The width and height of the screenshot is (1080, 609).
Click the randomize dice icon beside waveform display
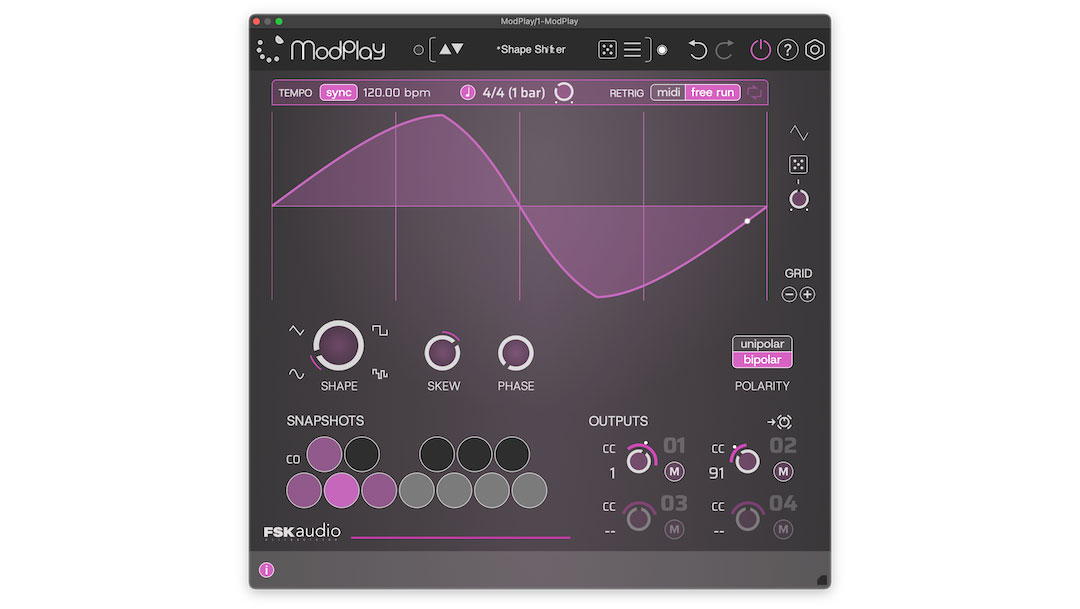[x=798, y=164]
